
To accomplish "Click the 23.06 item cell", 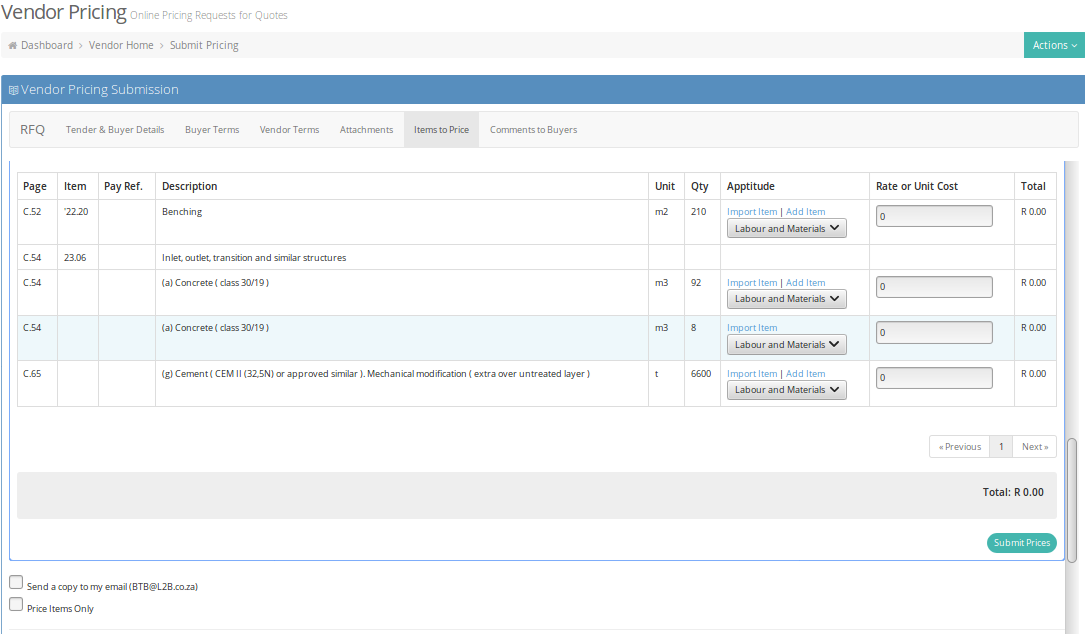I will [x=78, y=257].
